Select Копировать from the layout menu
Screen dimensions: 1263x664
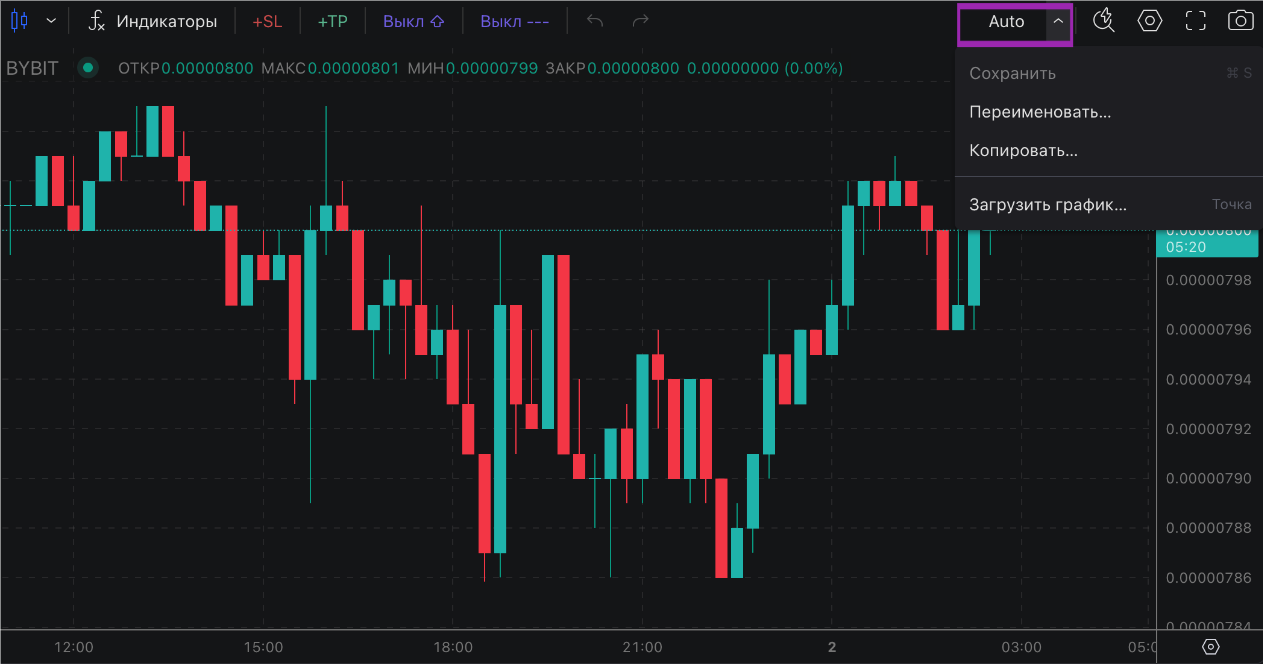coord(1023,151)
